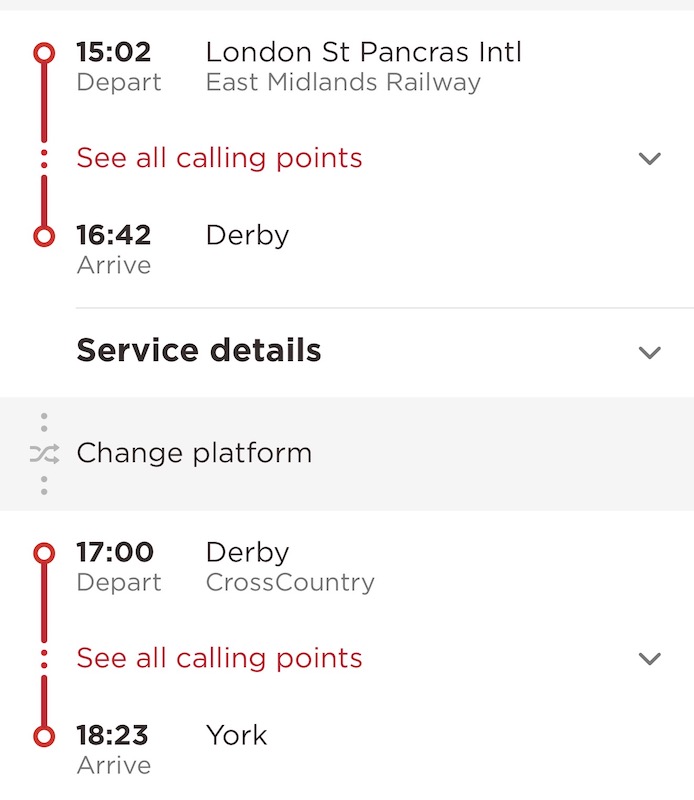The width and height of the screenshot is (694, 800).
Task: Tap the Derby arrival station name at 16:42
Action: pyautogui.click(x=247, y=236)
